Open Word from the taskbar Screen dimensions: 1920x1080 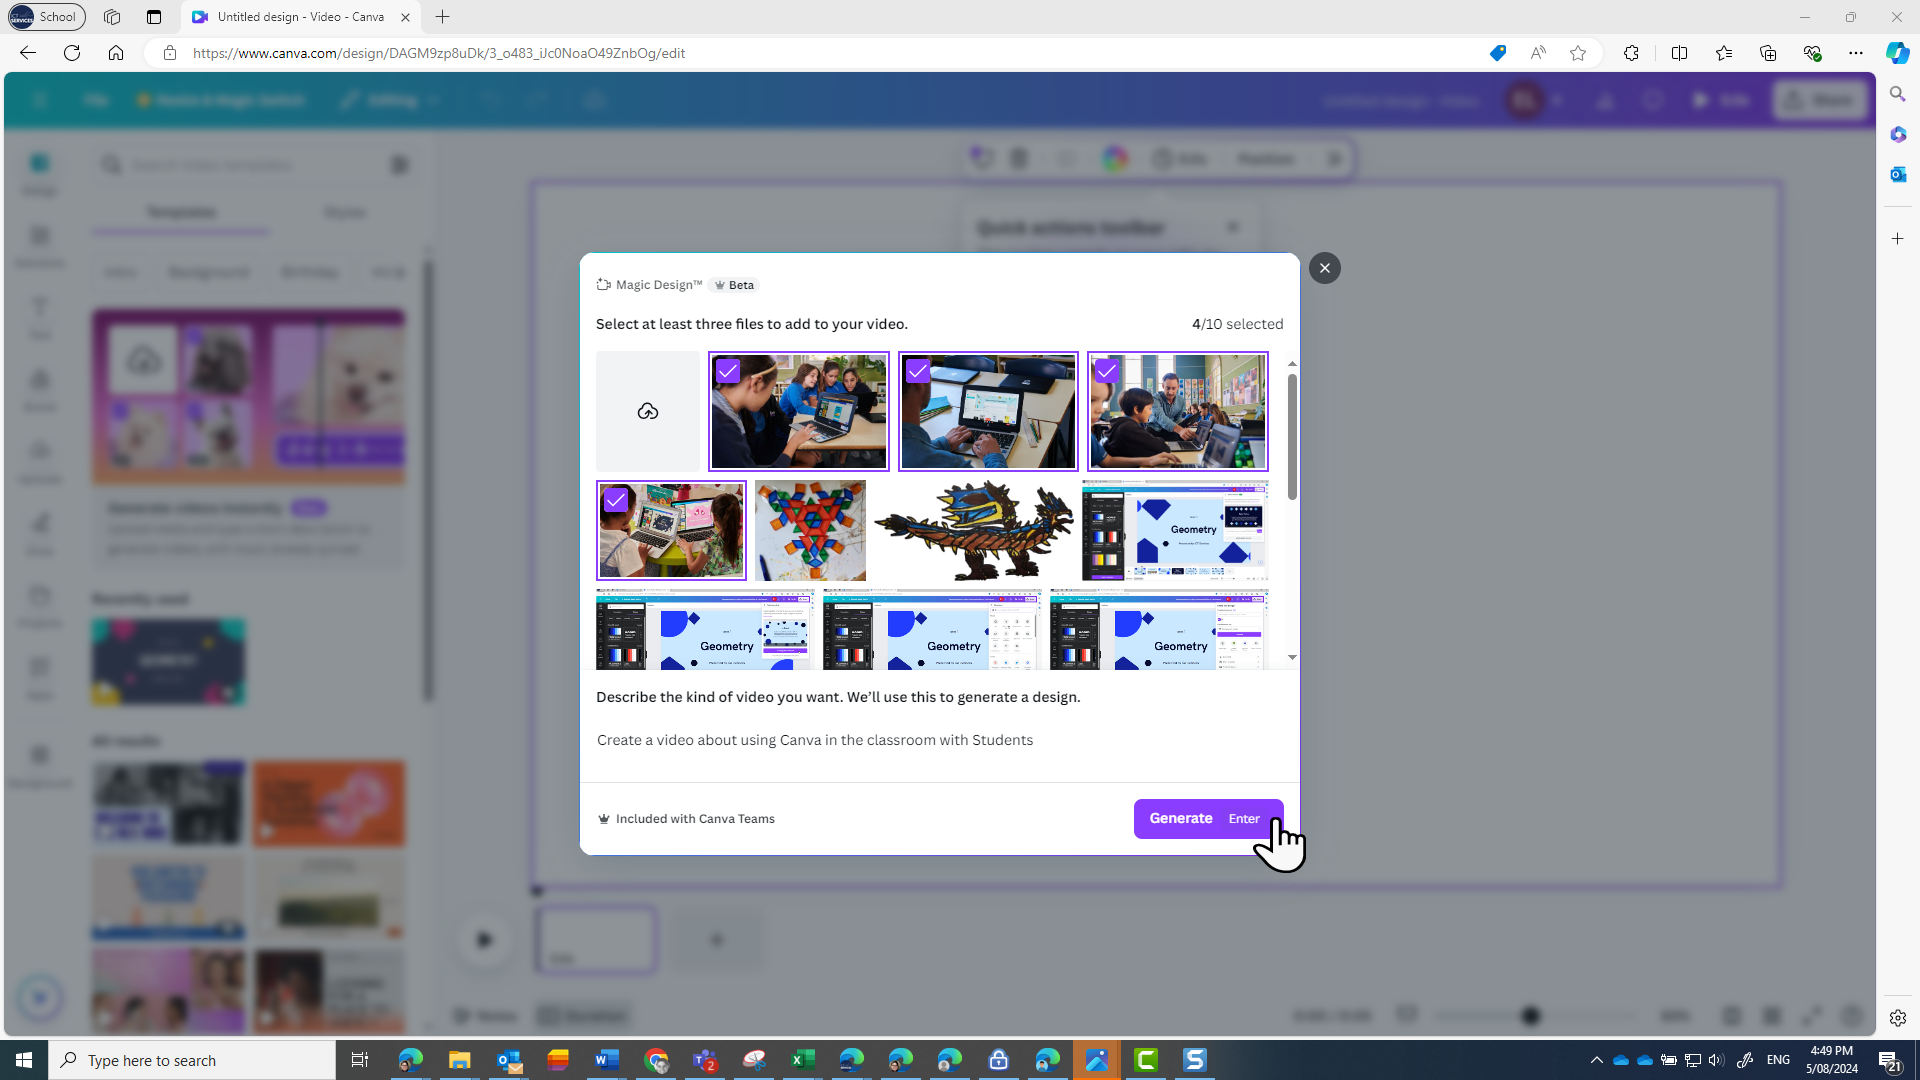point(607,1060)
